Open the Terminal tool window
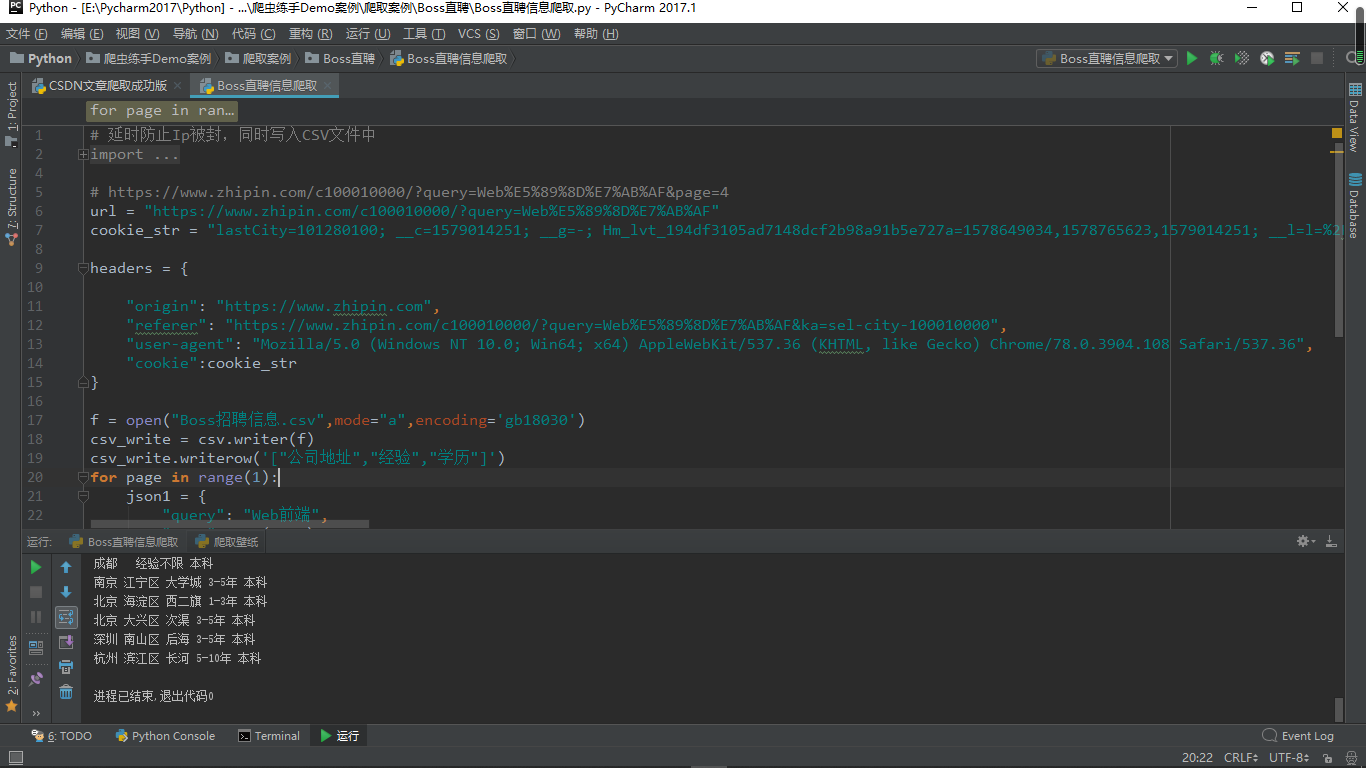Viewport: 1366px width, 768px height. pos(269,736)
